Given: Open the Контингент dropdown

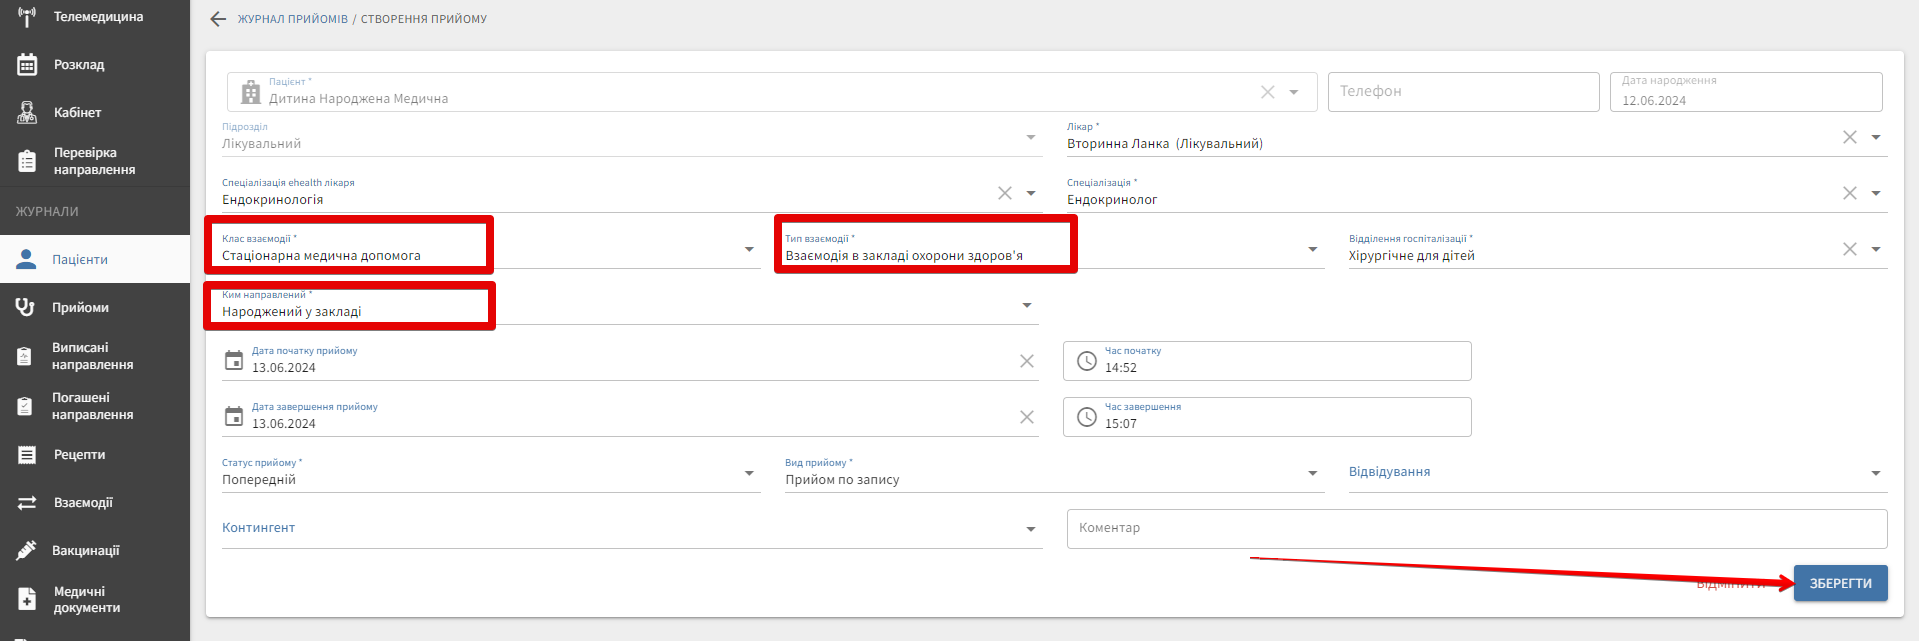Looking at the screenshot, I should coord(1031,529).
